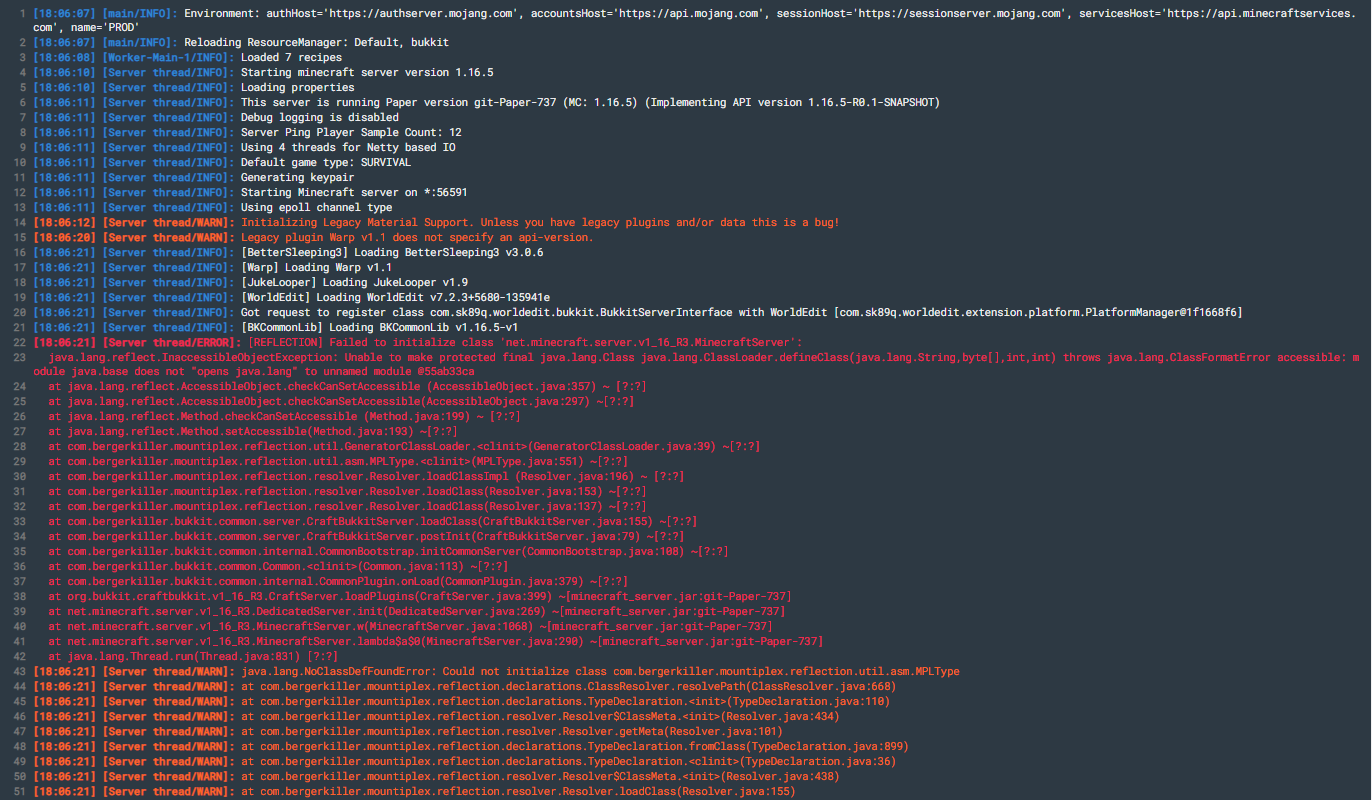The width and height of the screenshot is (1372, 800).
Task: Click the "CraftBukkitServer.java:155" loadClass frame
Action: point(373,523)
